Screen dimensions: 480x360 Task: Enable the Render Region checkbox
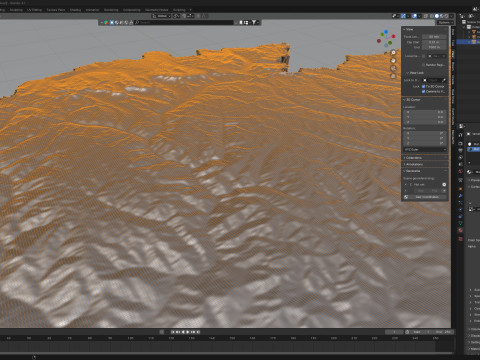(x=423, y=65)
